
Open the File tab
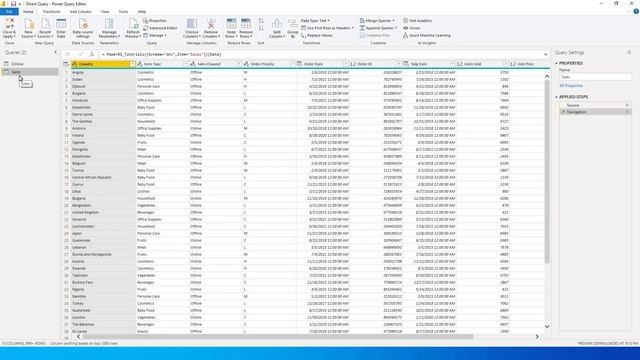coord(9,11)
